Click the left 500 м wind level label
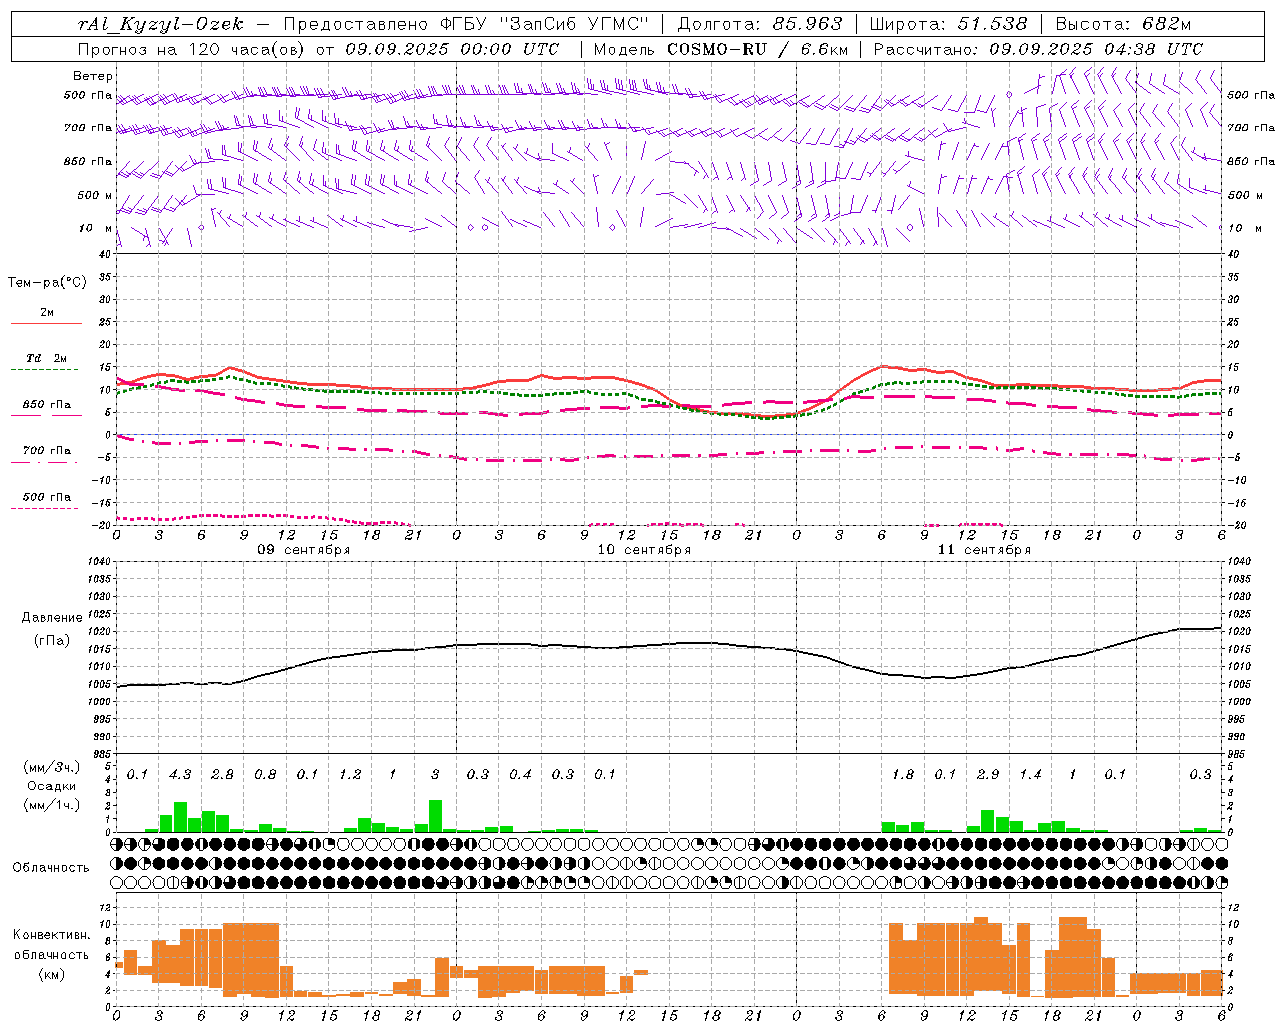 point(94,195)
